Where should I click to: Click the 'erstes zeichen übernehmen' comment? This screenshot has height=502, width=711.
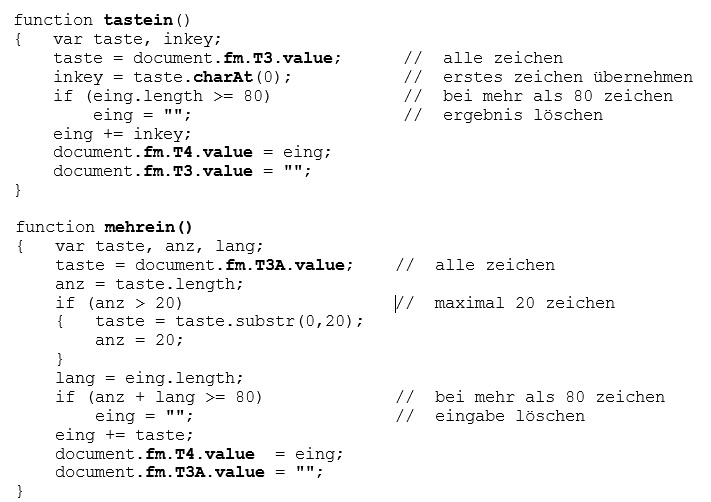[567, 77]
